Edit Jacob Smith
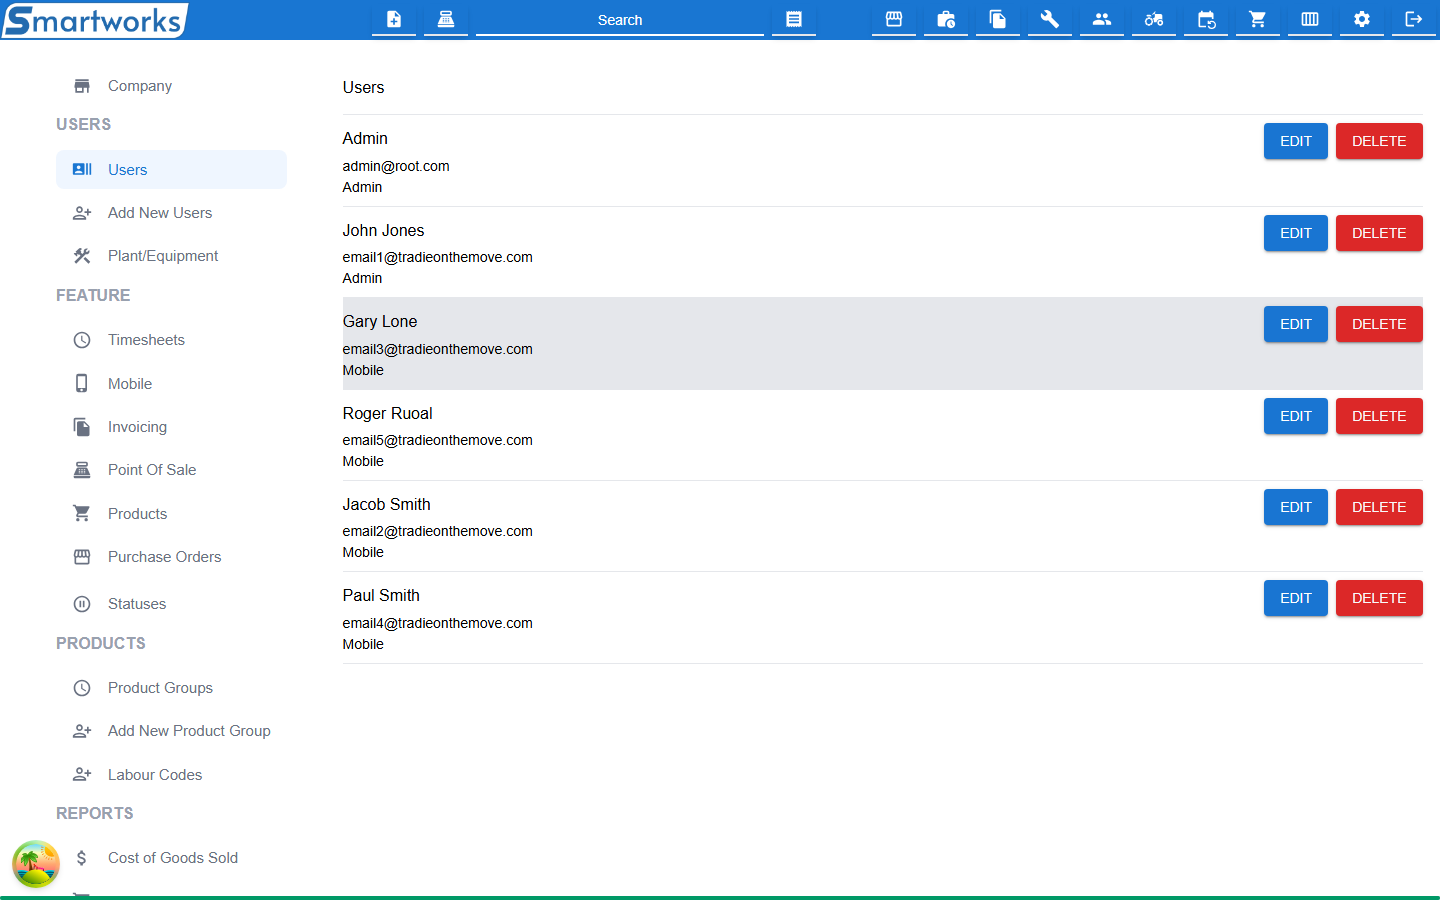Screen dimensions: 1440x900 (1296, 507)
